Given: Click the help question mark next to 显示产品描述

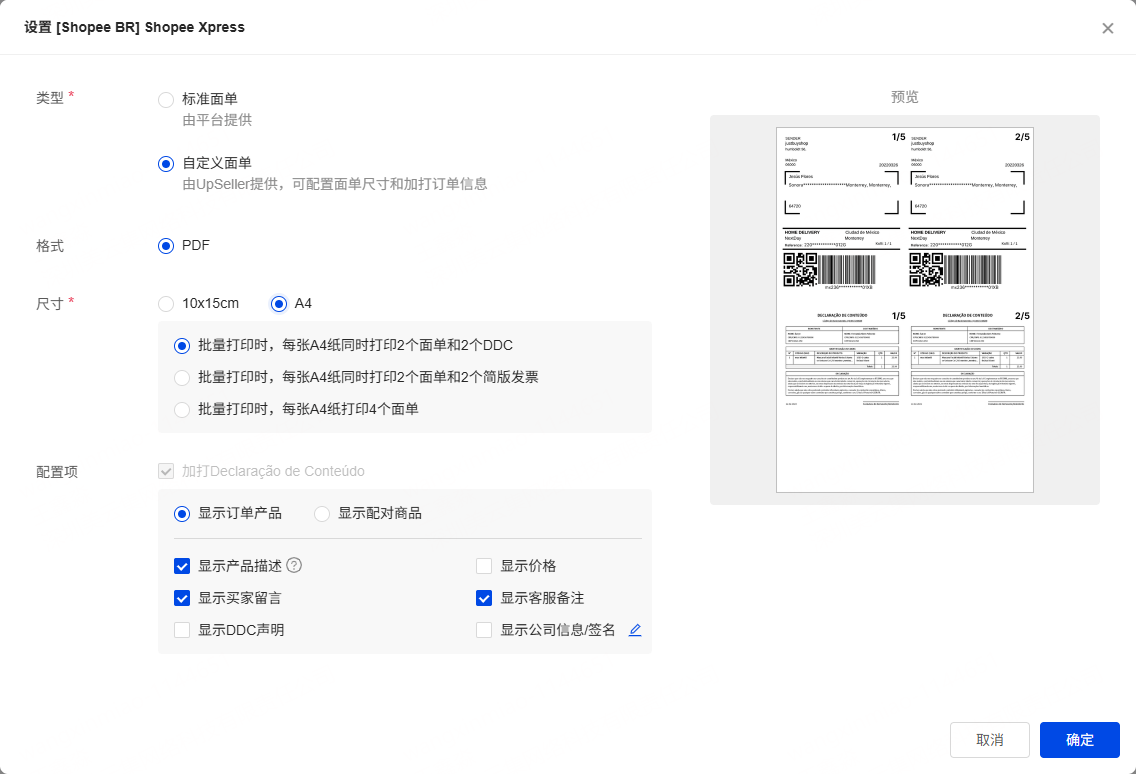Looking at the screenshot, I should coord(294,565).
